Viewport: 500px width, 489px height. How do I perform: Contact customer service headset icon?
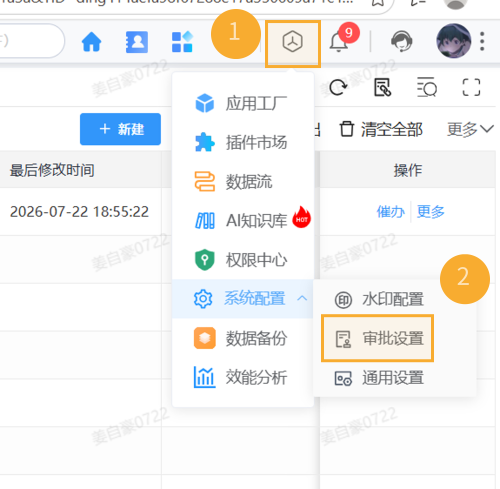tap(401, 41)
